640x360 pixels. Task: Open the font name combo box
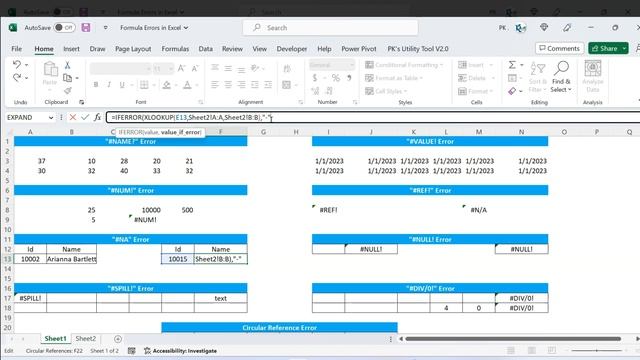coord(120,69)
